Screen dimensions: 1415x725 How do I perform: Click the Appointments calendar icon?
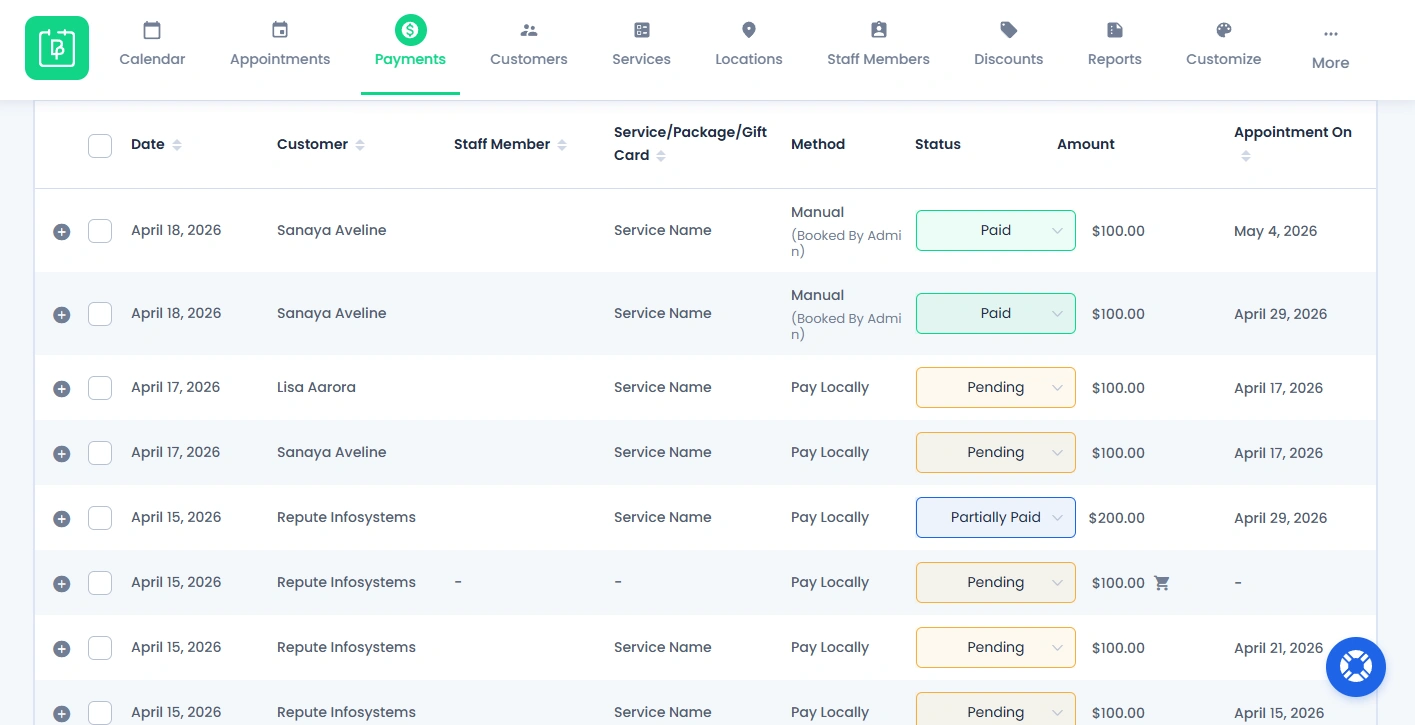coord(280,30)
